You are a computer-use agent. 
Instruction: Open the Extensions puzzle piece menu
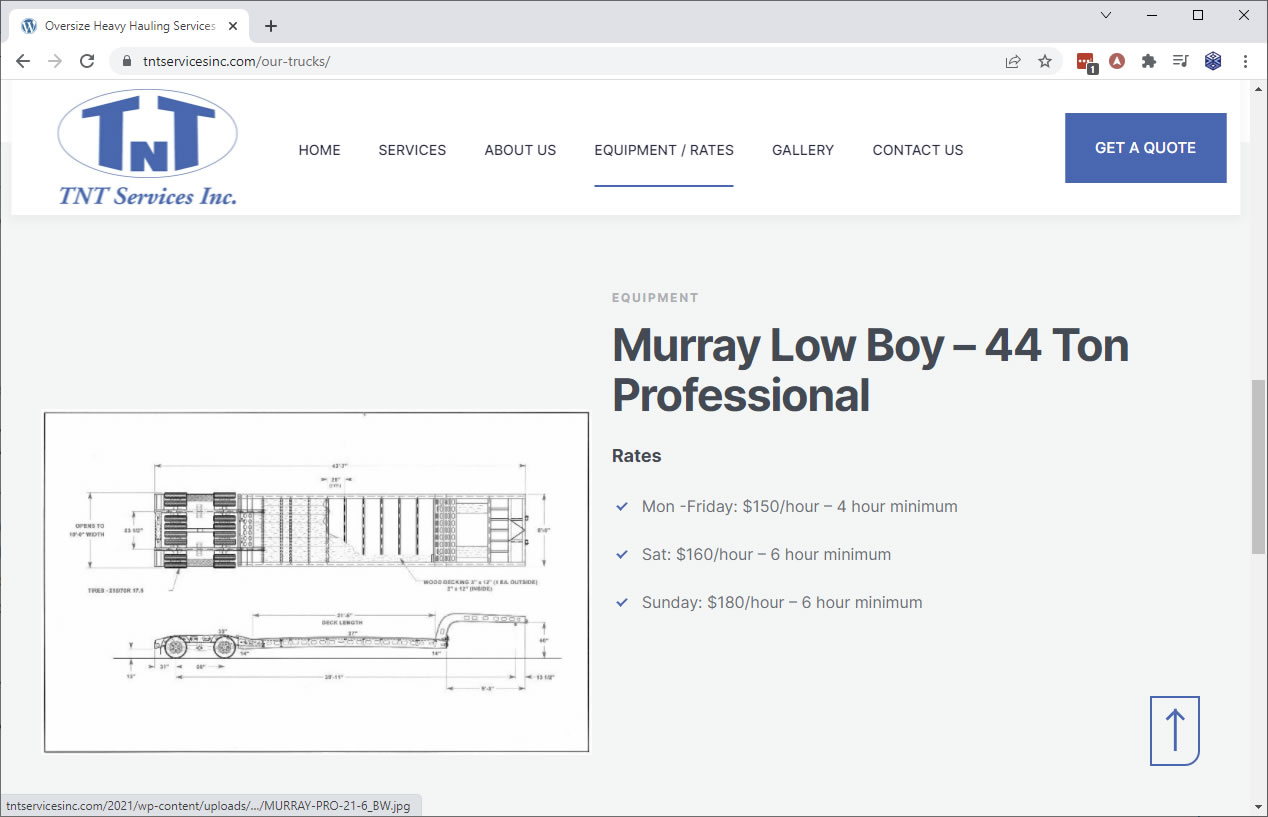tap(1149, 61)
